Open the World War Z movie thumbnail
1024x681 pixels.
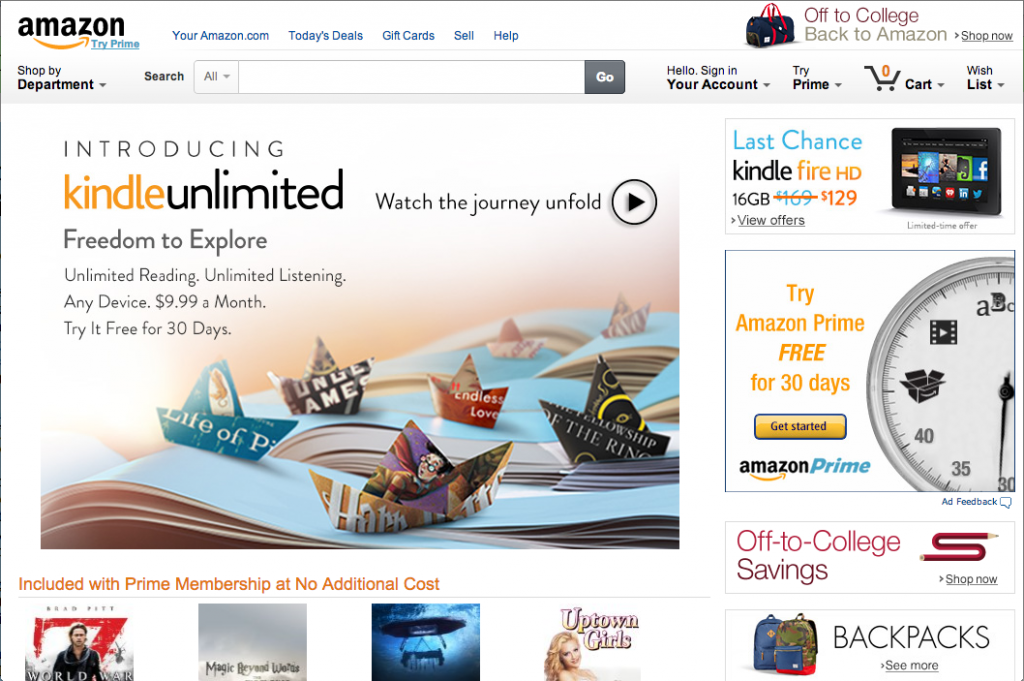tap(80, 642)
